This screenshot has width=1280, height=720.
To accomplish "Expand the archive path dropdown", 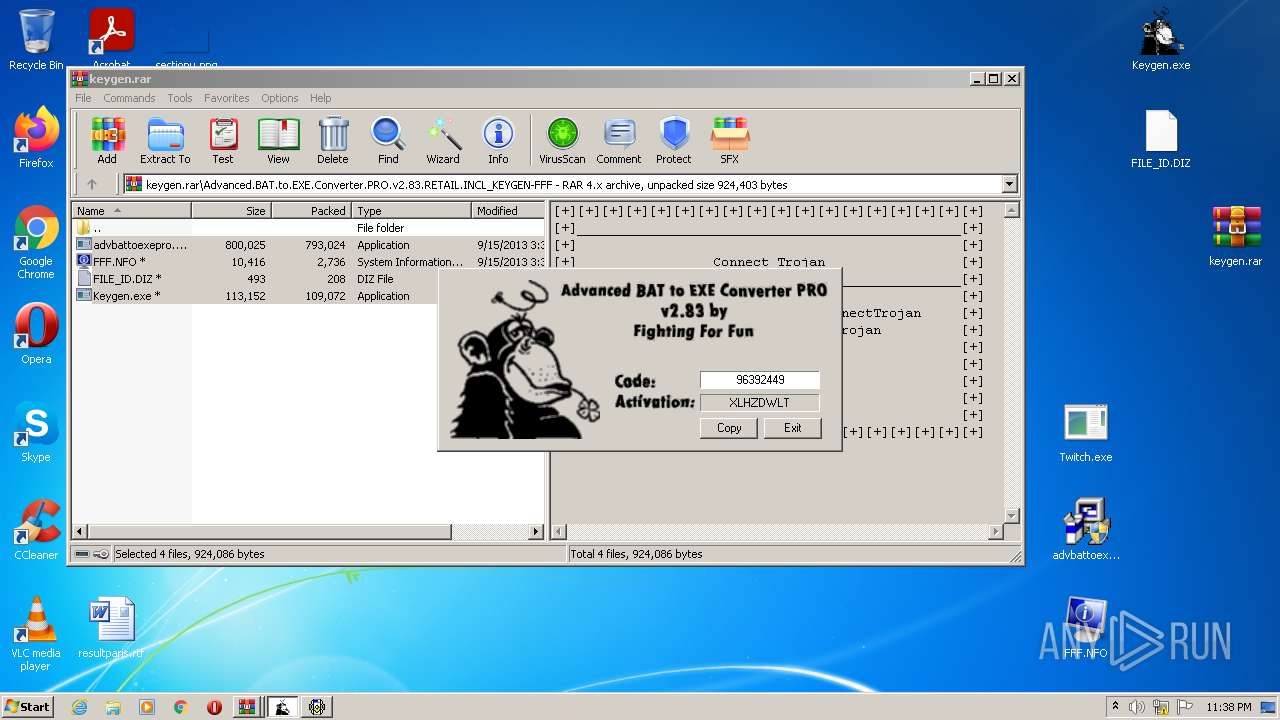I will [x=1009, y=184].
